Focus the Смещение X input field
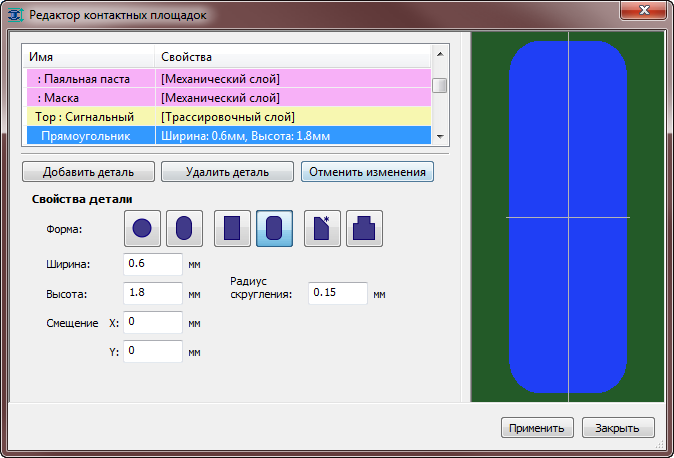674x458 pixels. (153, 322)
